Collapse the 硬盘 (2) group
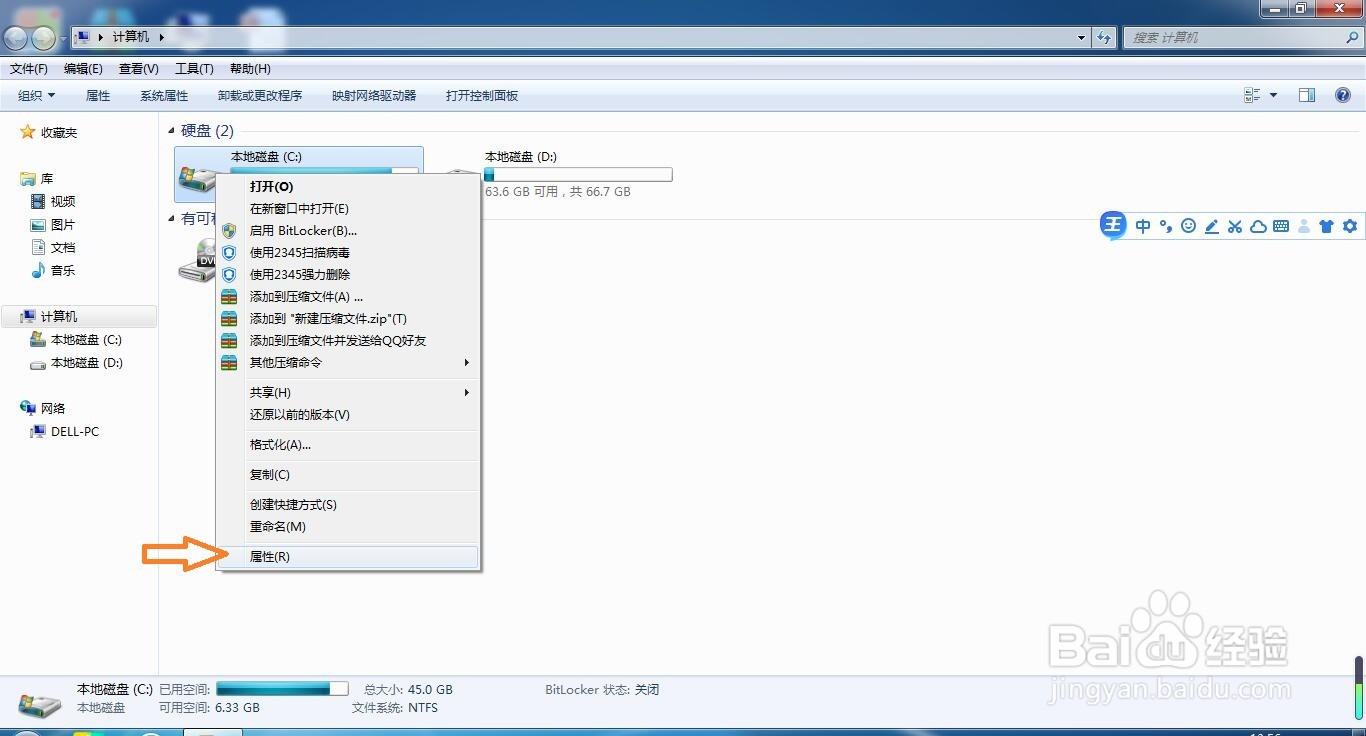The width and height of the screenshot is (1366, 736). [172, 131]
